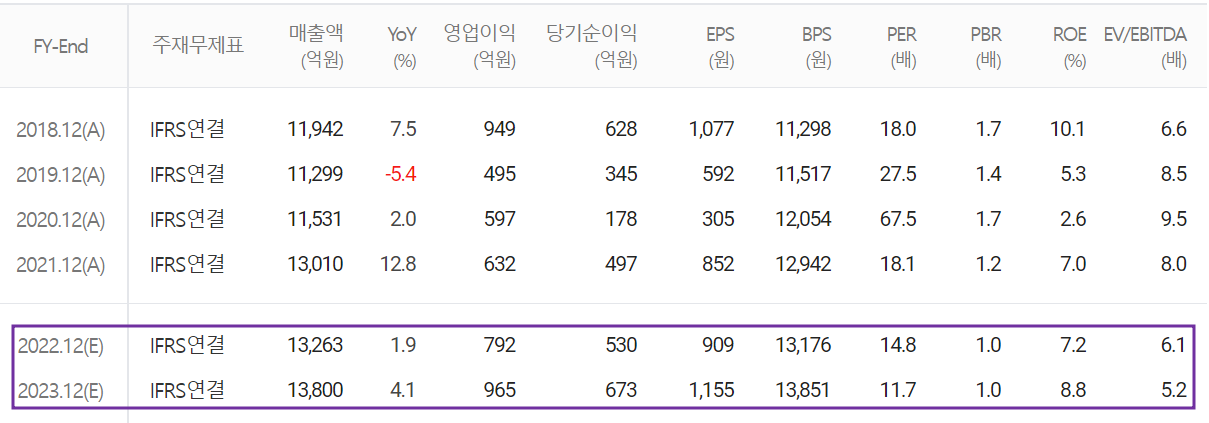Click revenue value 13,010 for 2021.12

(315, 264)
